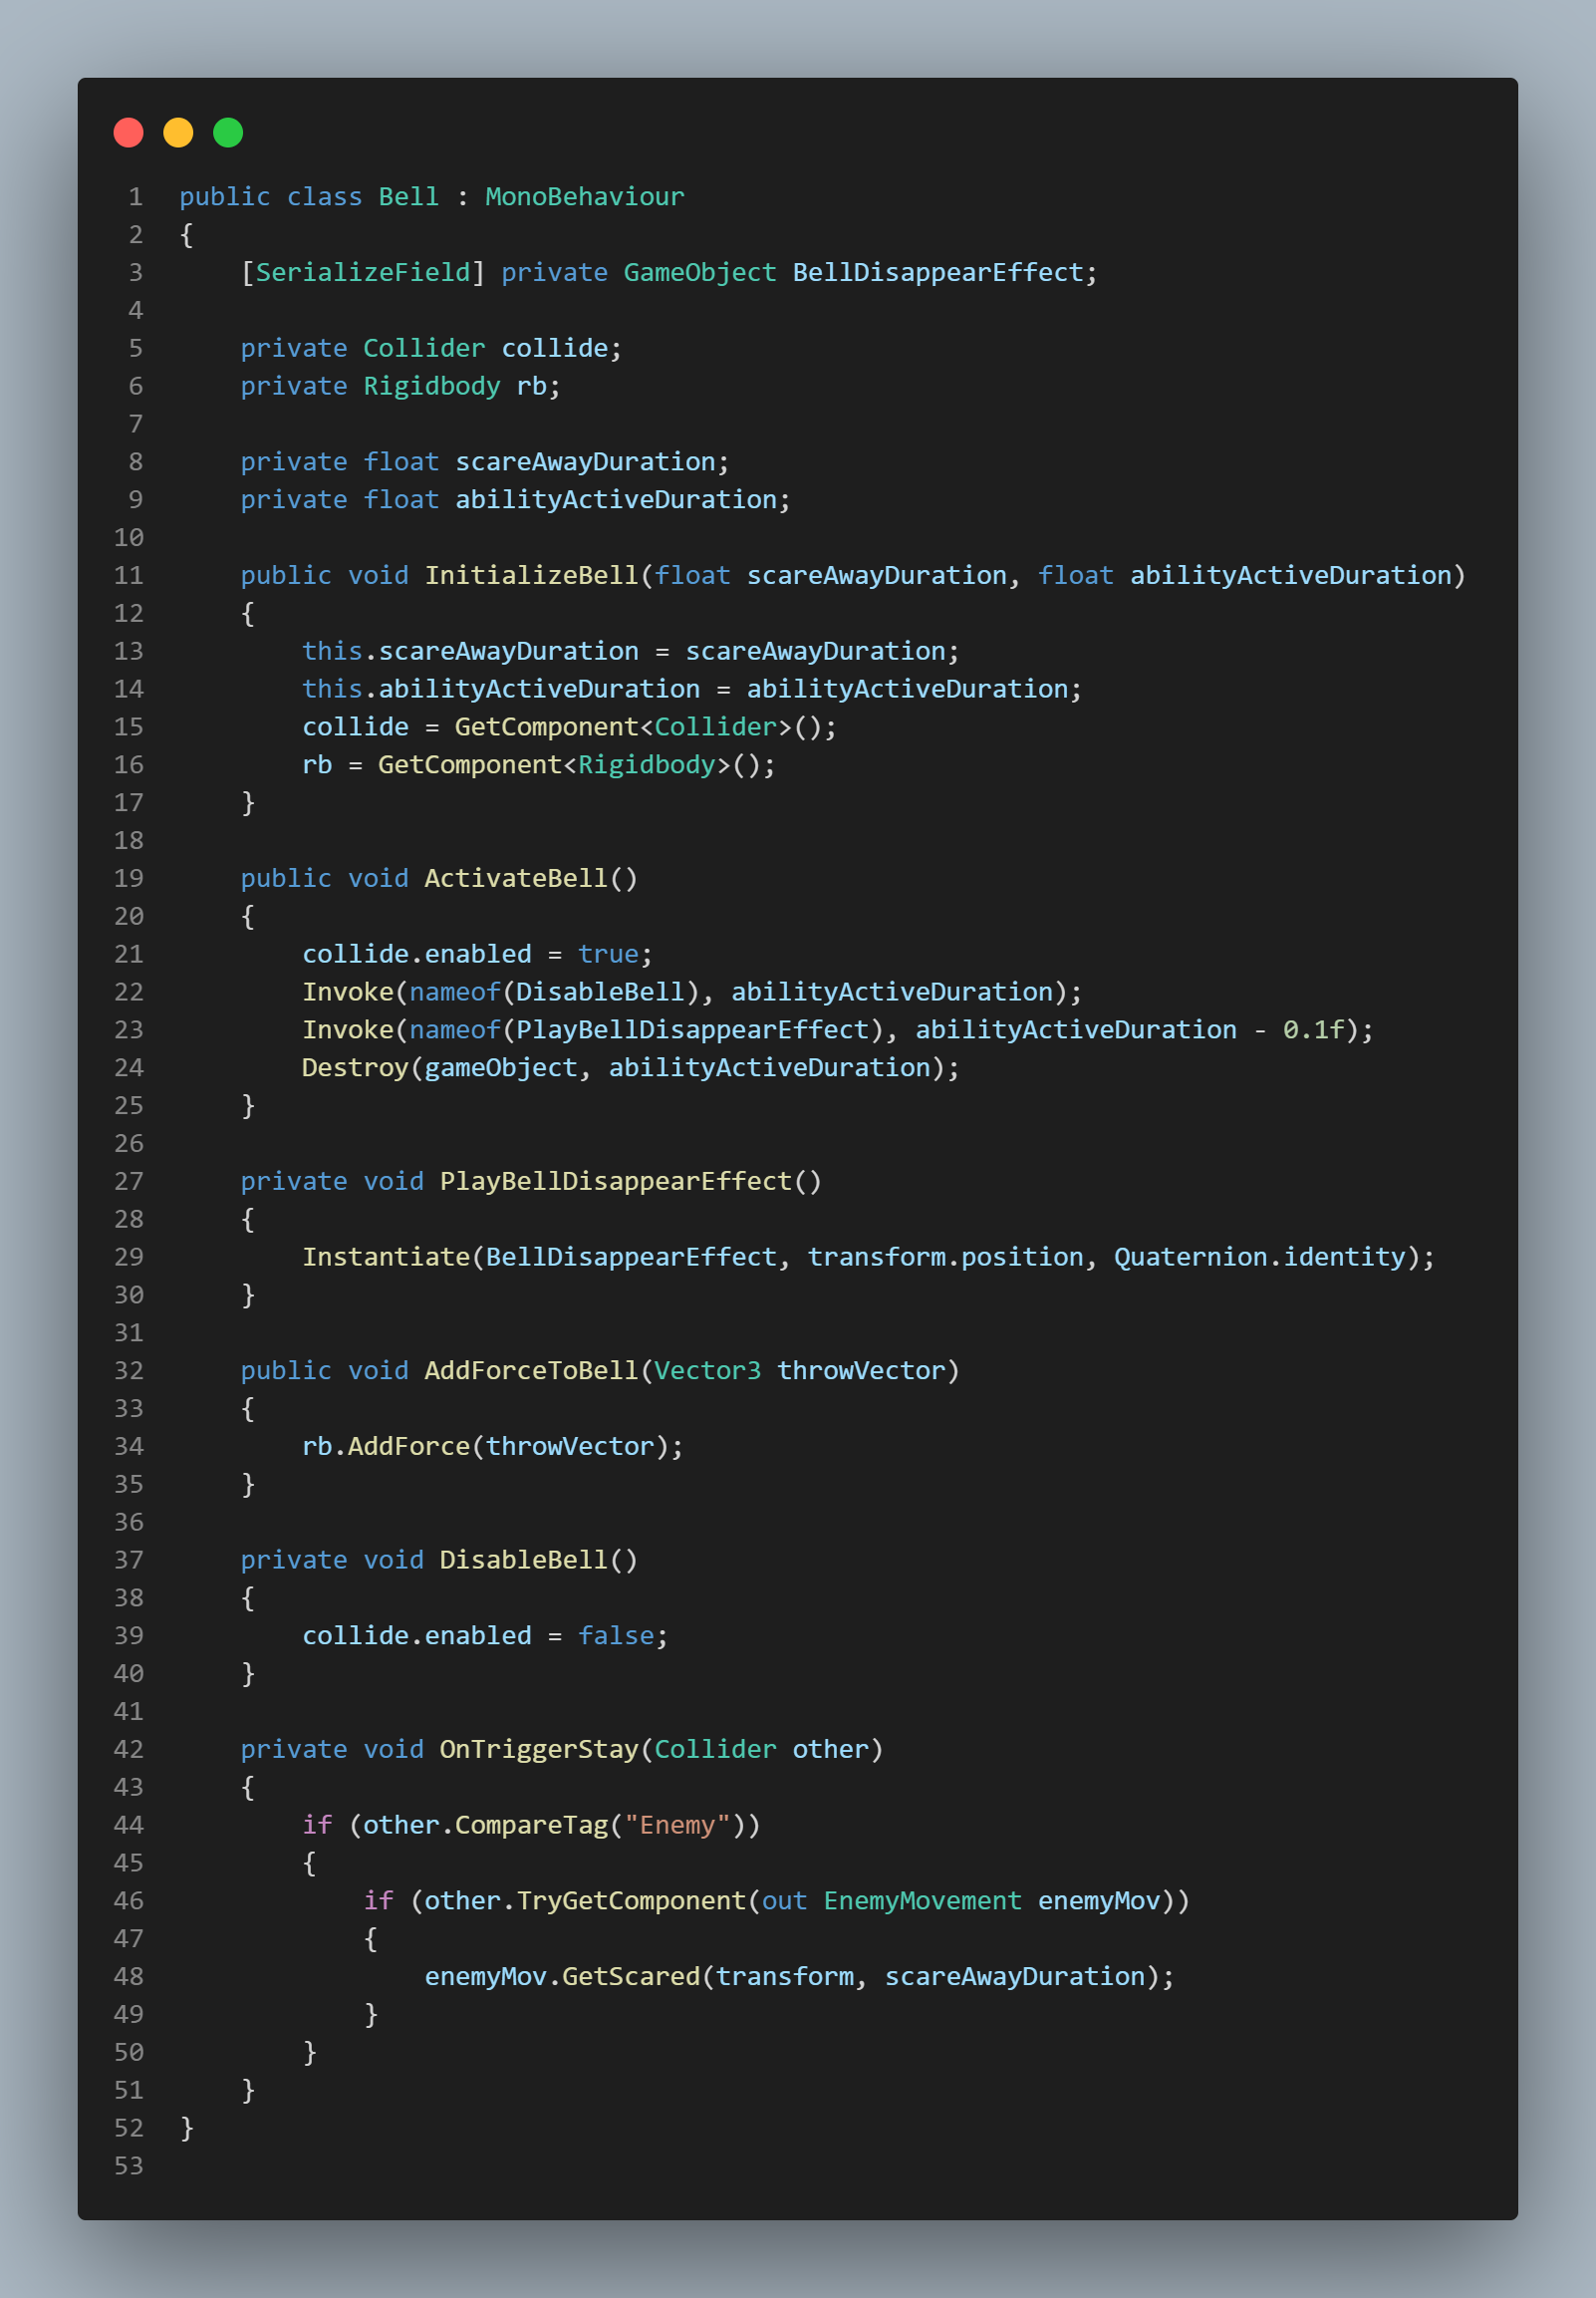This screenshot has height=2298, width=1596.
Task: Click the 'true' keyword on line 21
Action: [608, 955]
